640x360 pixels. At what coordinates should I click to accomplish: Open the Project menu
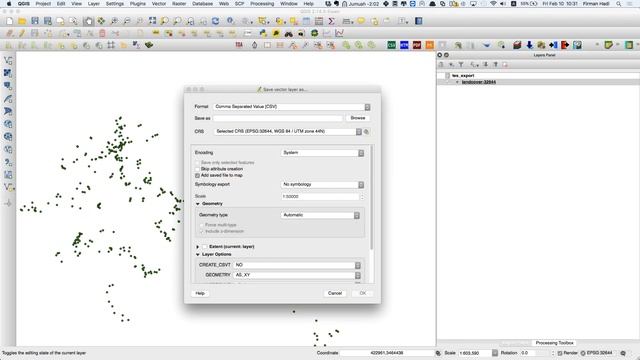[43, 4]
